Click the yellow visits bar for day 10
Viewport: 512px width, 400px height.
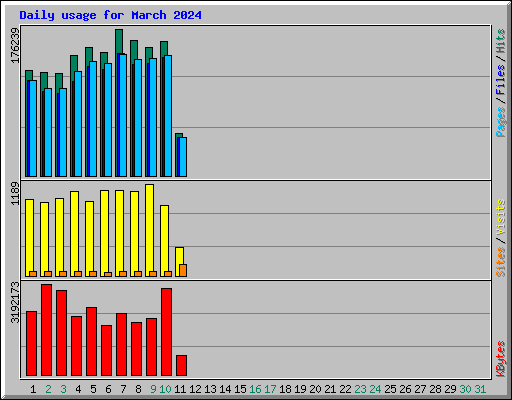tap(164, 241)
